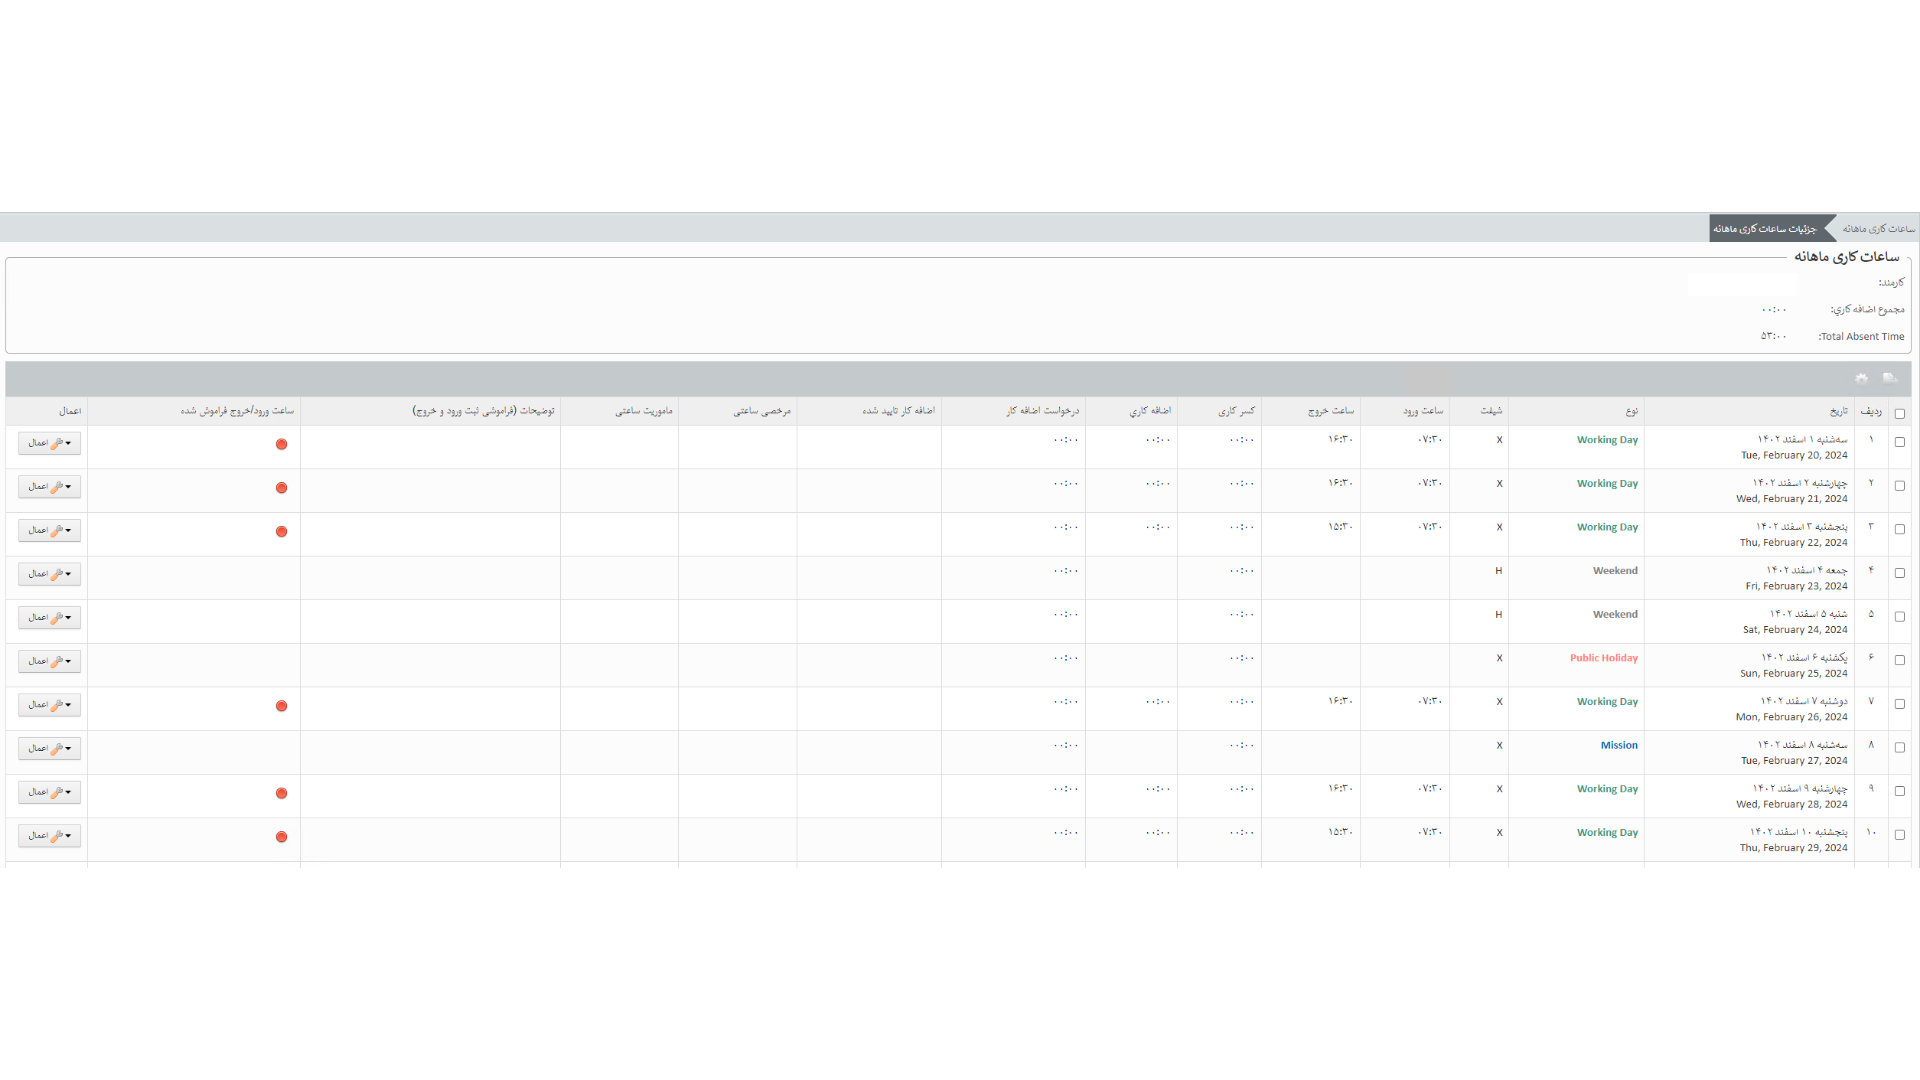Select the checkbox for row Thu, February 29, 2024
1920x1080 pixels.
pos(1900,835)
